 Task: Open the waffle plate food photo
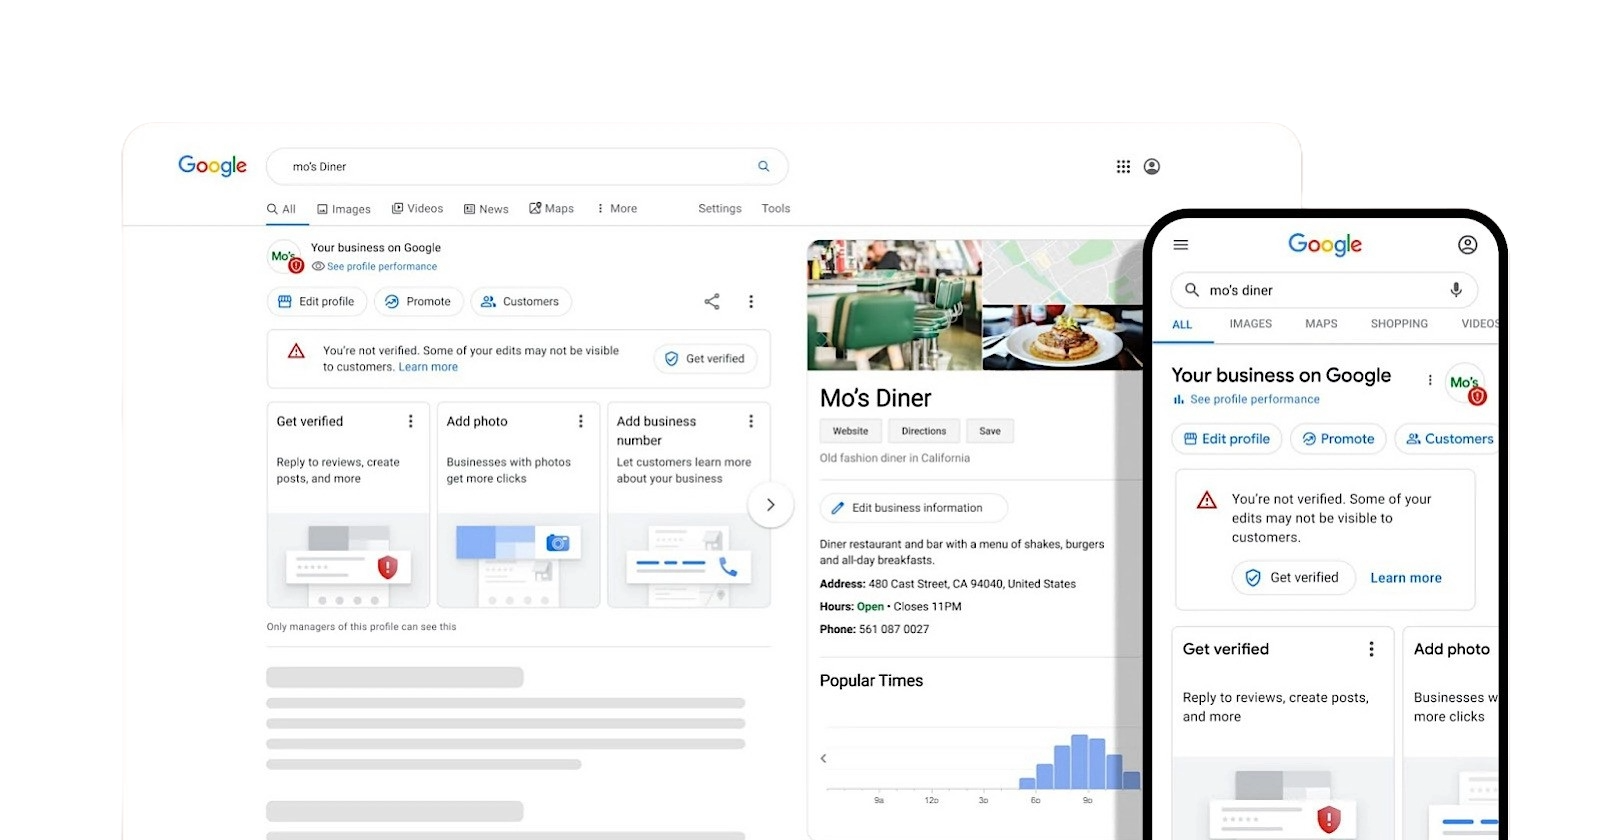pos(1062,338)
